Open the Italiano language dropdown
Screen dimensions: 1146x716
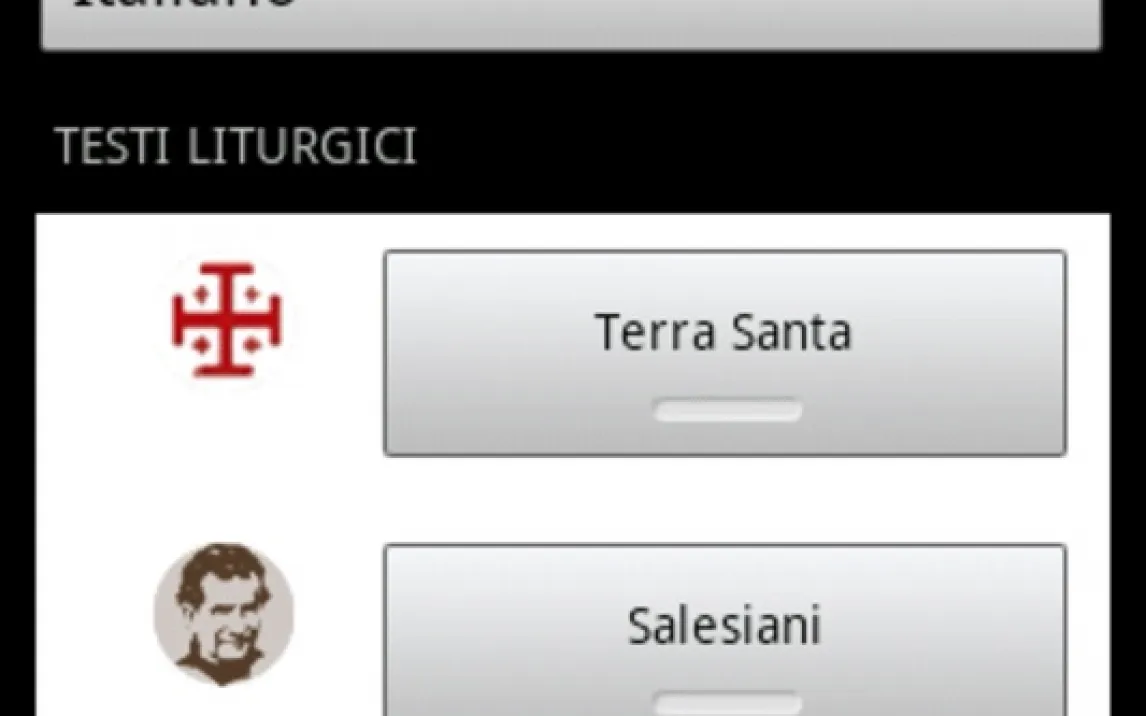coord(571,24)
